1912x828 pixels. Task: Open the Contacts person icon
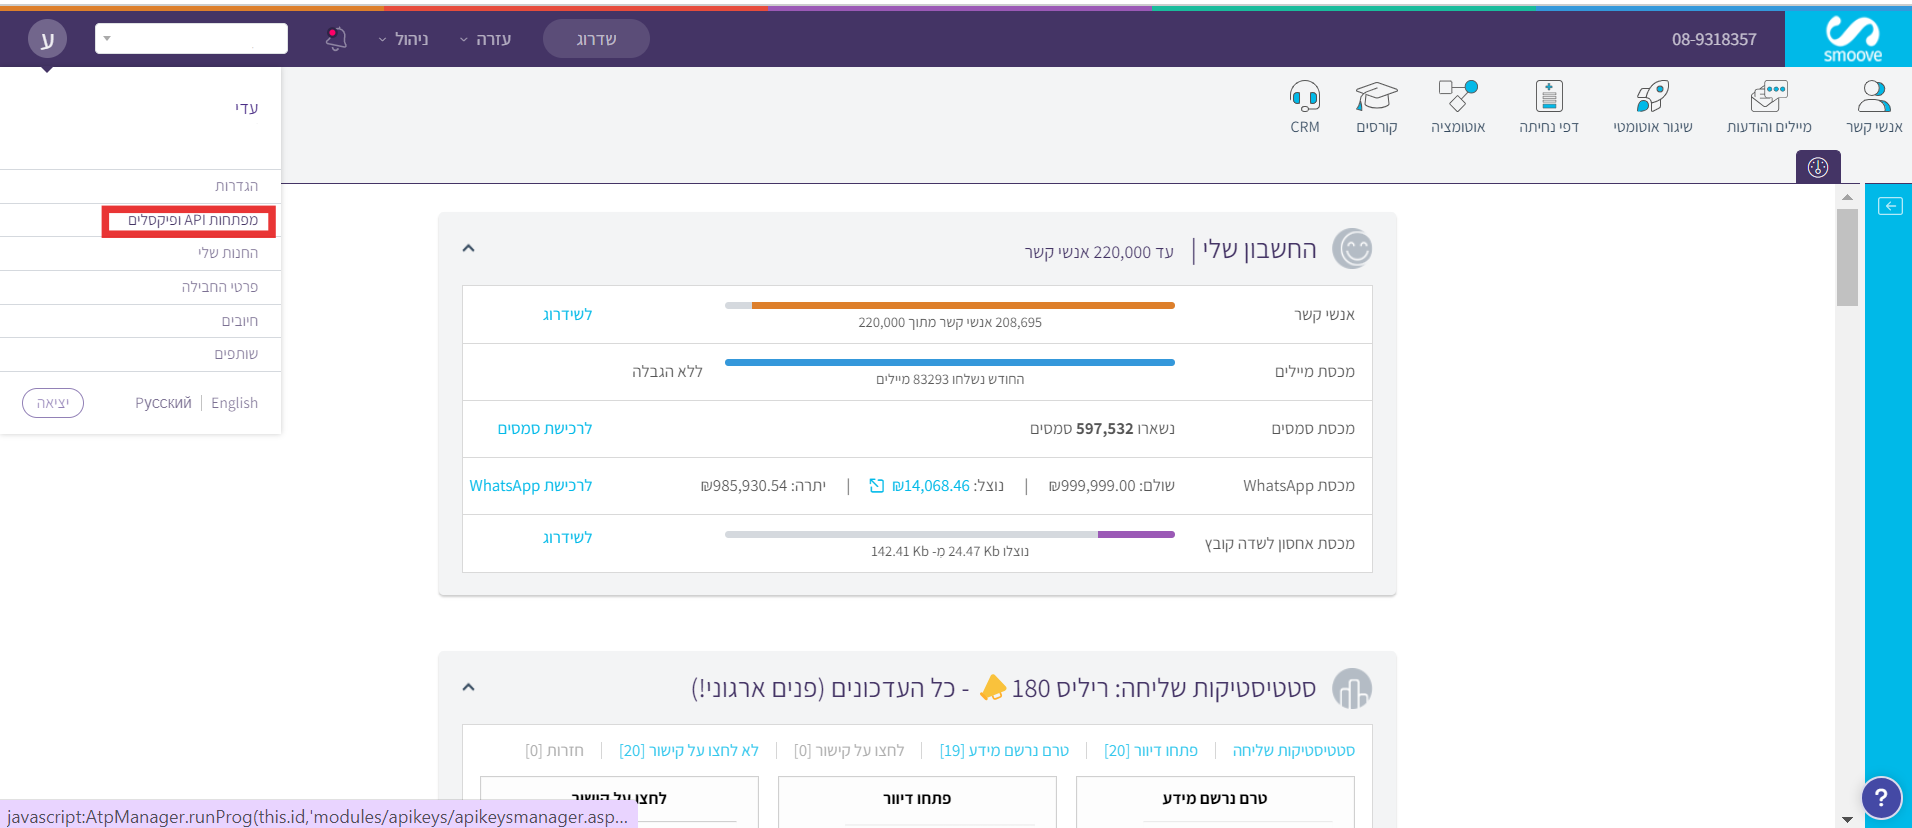(x=1873, y=98)
